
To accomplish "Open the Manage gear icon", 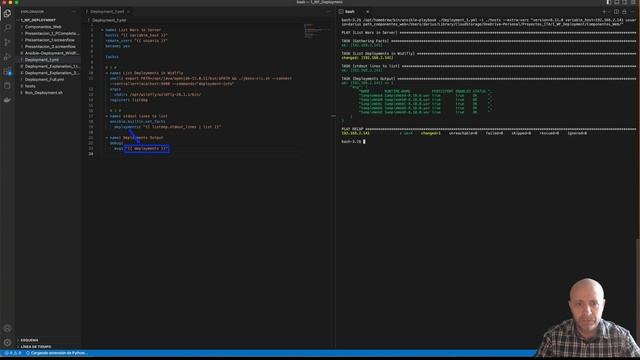I will coord(7,342).
